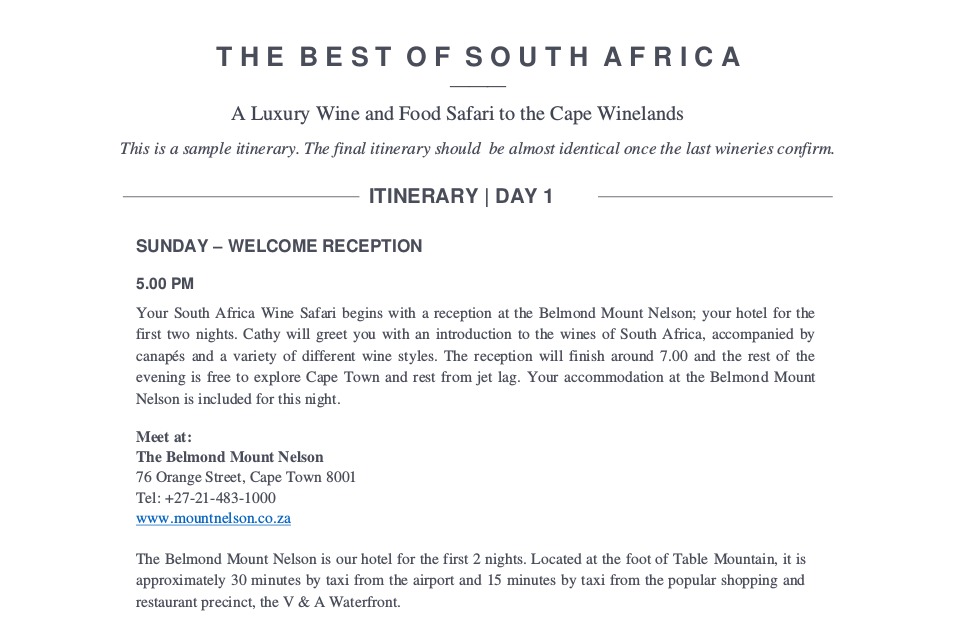Click the title 'The Best of South Africa'

coord(479,57)
